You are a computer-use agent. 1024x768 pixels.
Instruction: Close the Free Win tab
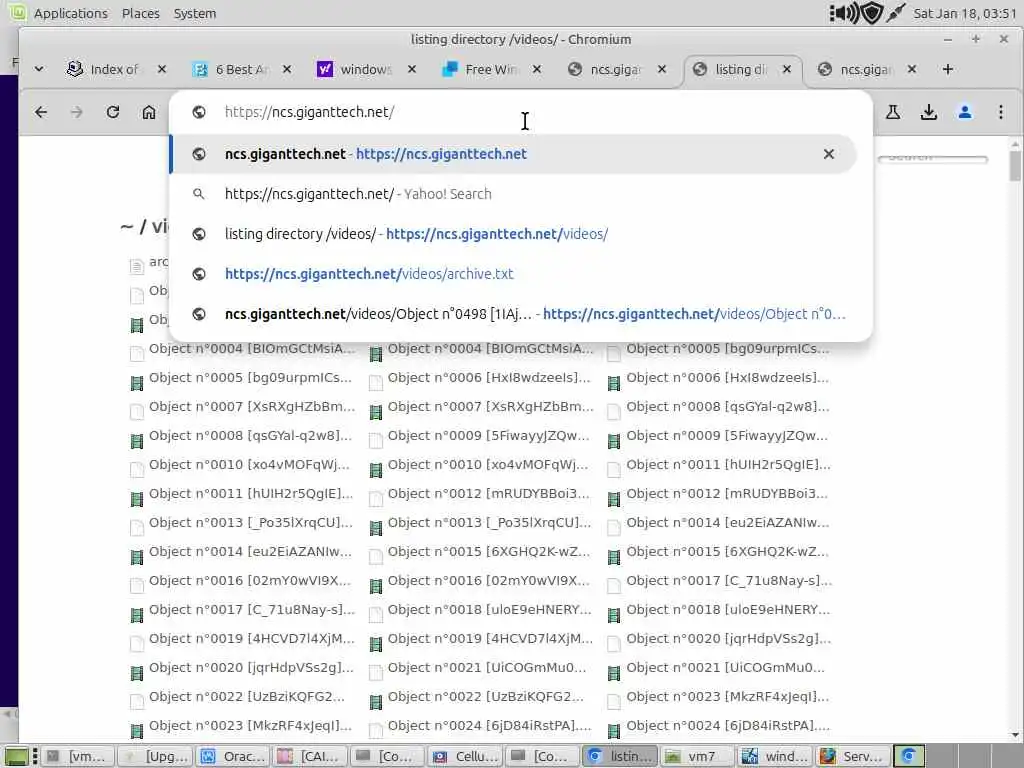point(537,69)
